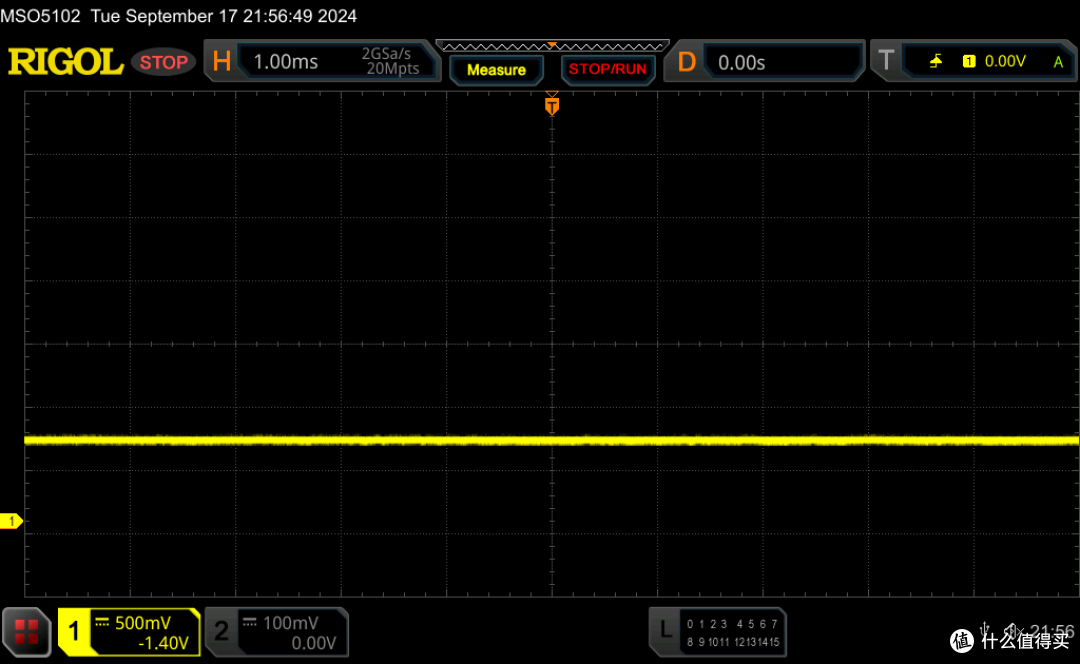This screenshot has width=1080, height=664.
Task: Toggle channel 2 label
Action: 221,632
